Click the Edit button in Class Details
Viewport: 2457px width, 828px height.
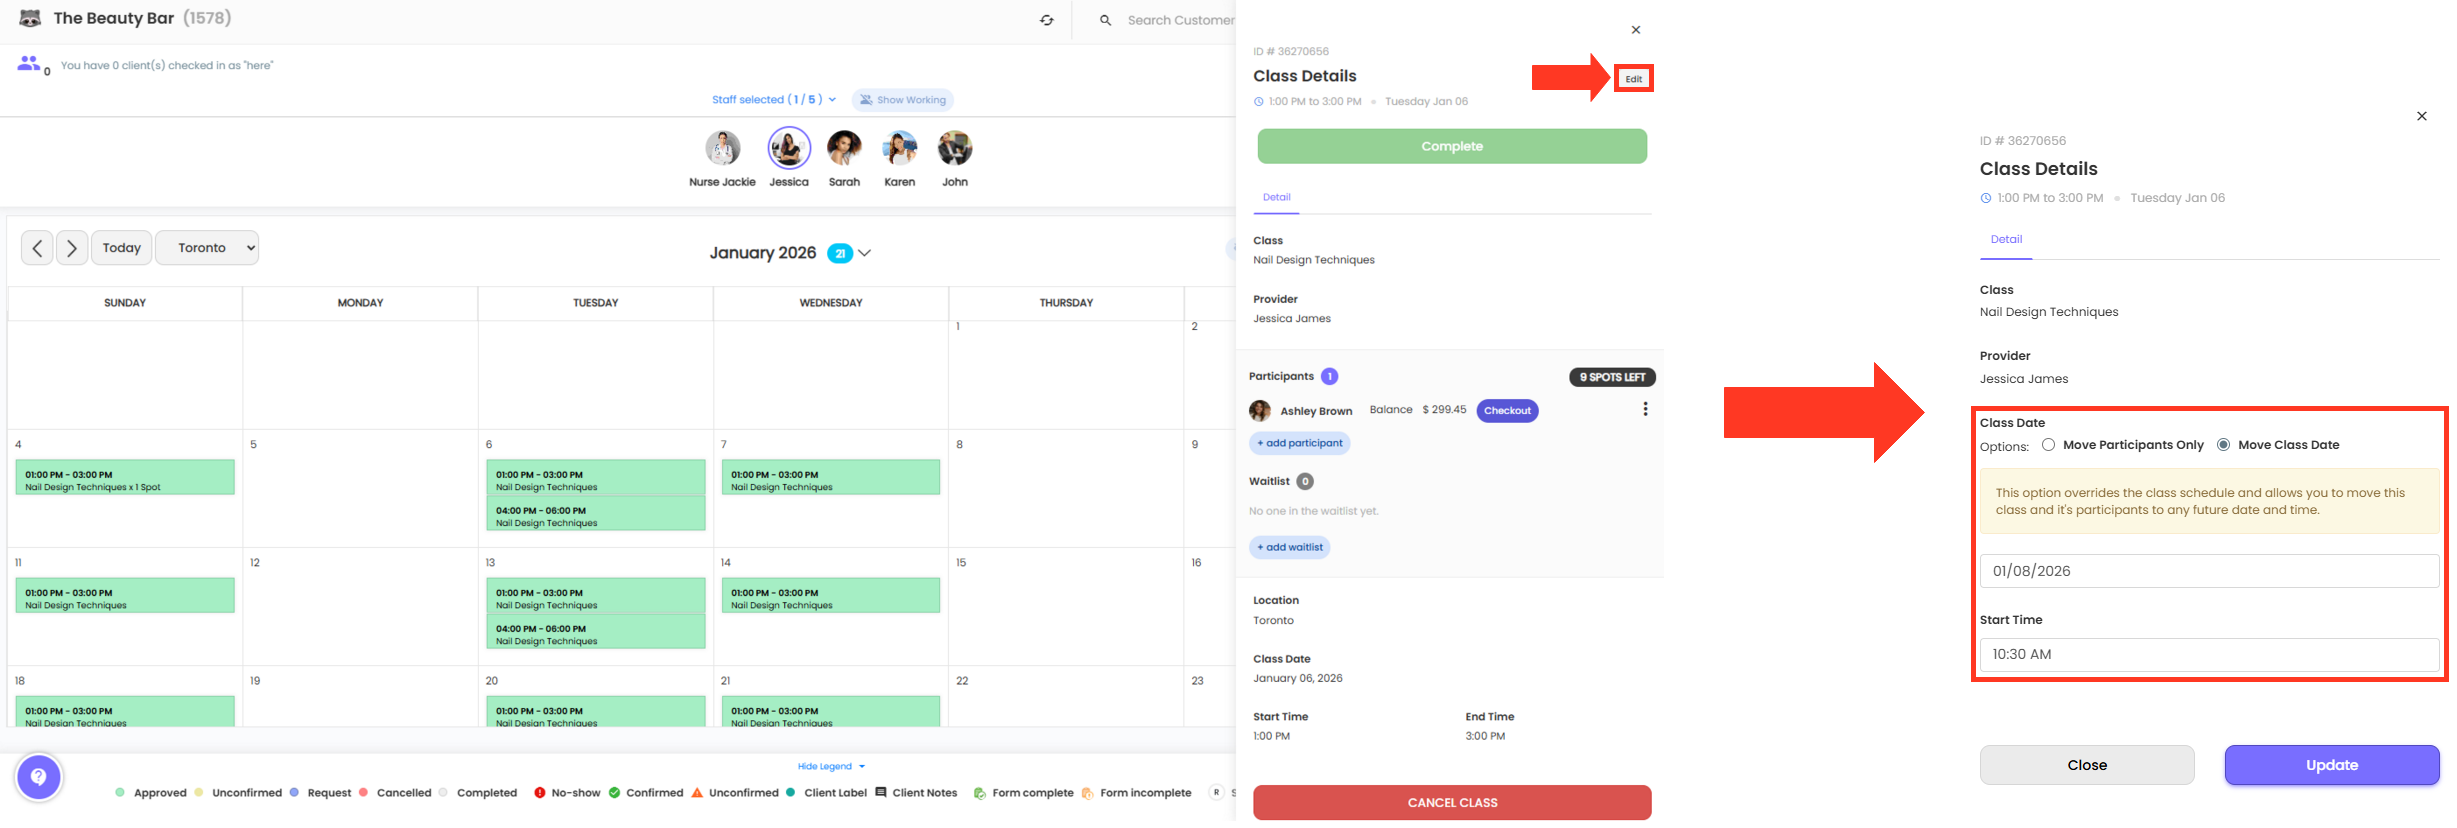pyautogui.click(x=1633, y=79)
